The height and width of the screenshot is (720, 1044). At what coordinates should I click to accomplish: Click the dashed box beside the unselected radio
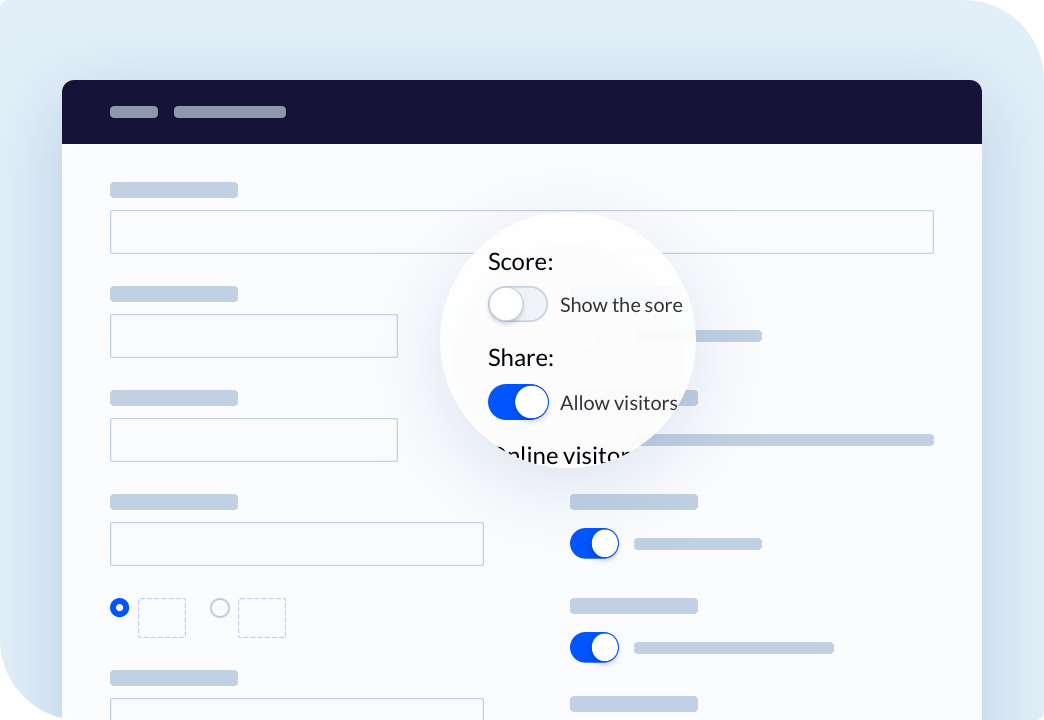click(x=262, y=618)
